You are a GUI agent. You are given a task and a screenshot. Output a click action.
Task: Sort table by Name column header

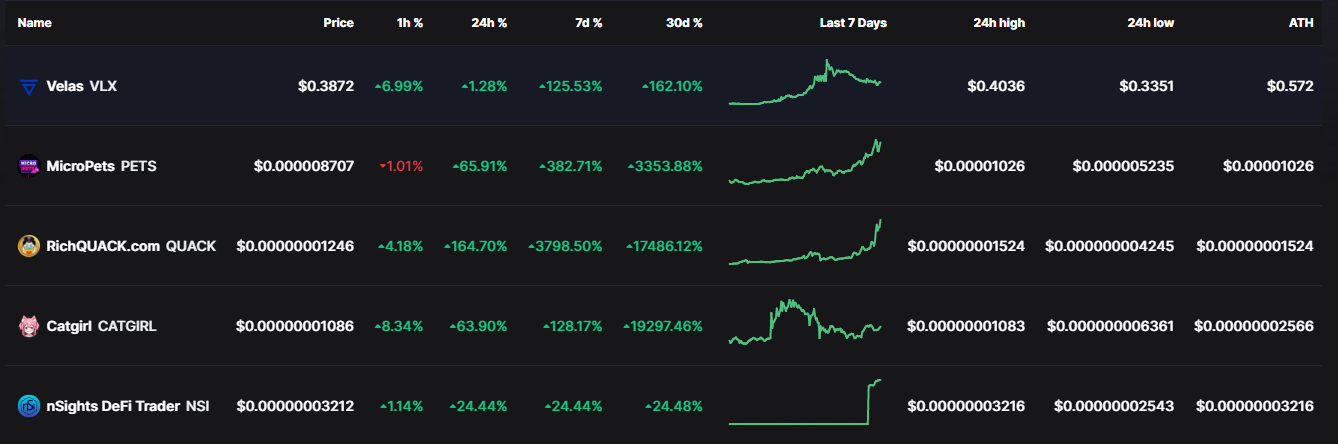(x=35, y=23)
